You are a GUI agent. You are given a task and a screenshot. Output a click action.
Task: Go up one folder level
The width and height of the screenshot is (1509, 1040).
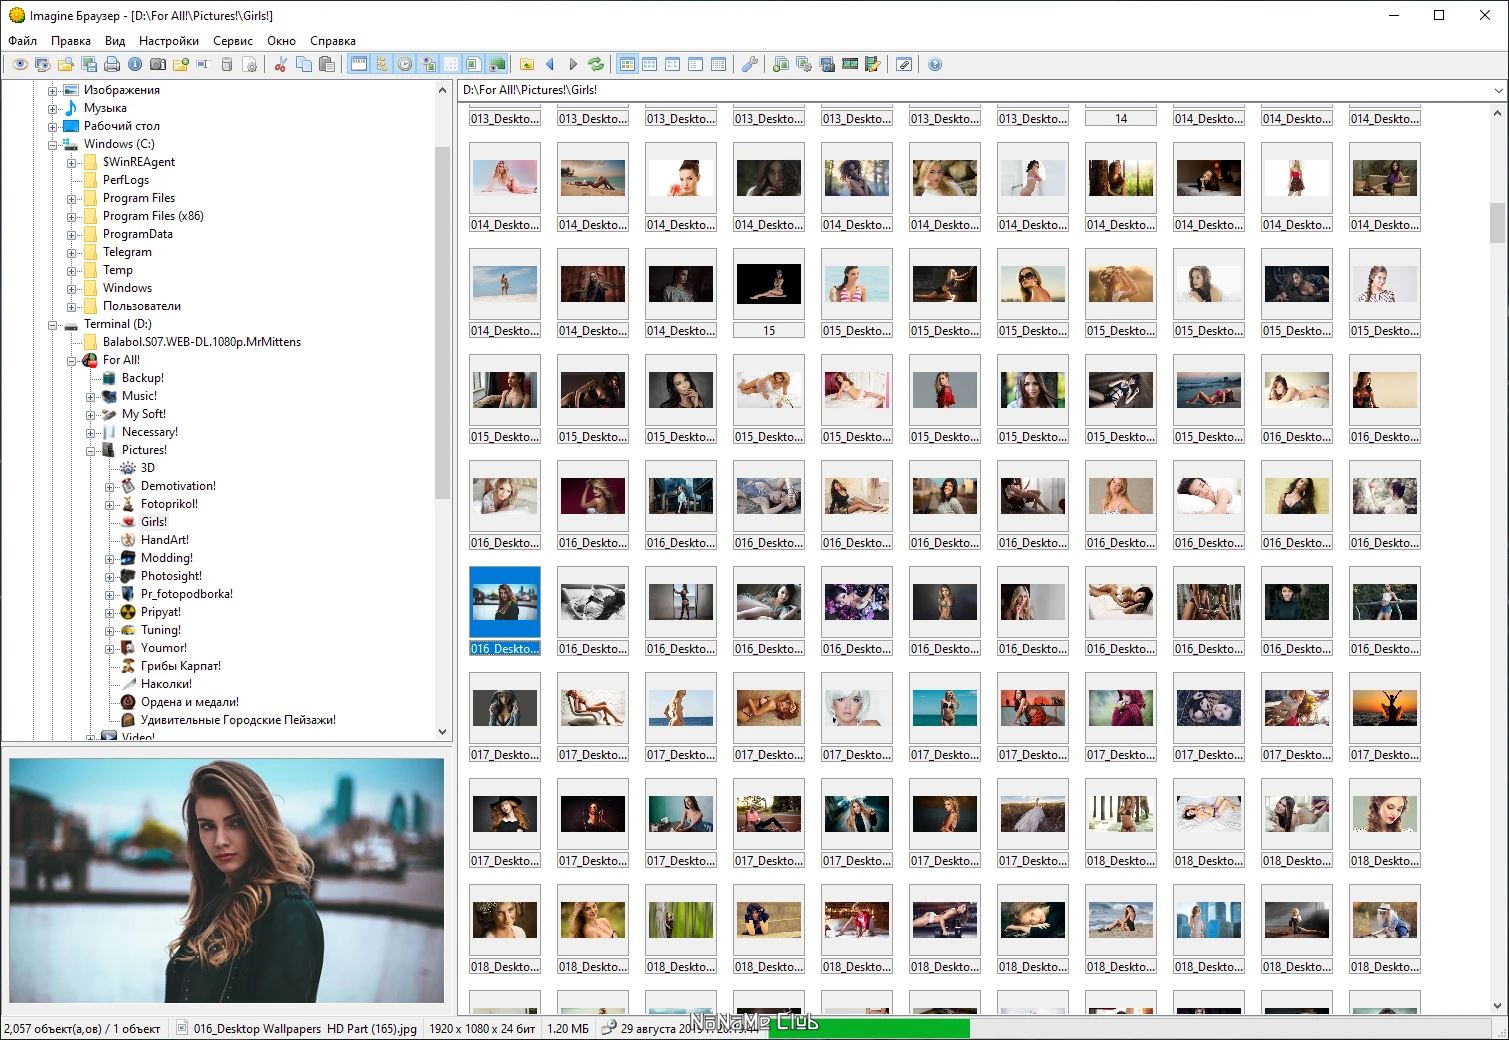(527, 64)
